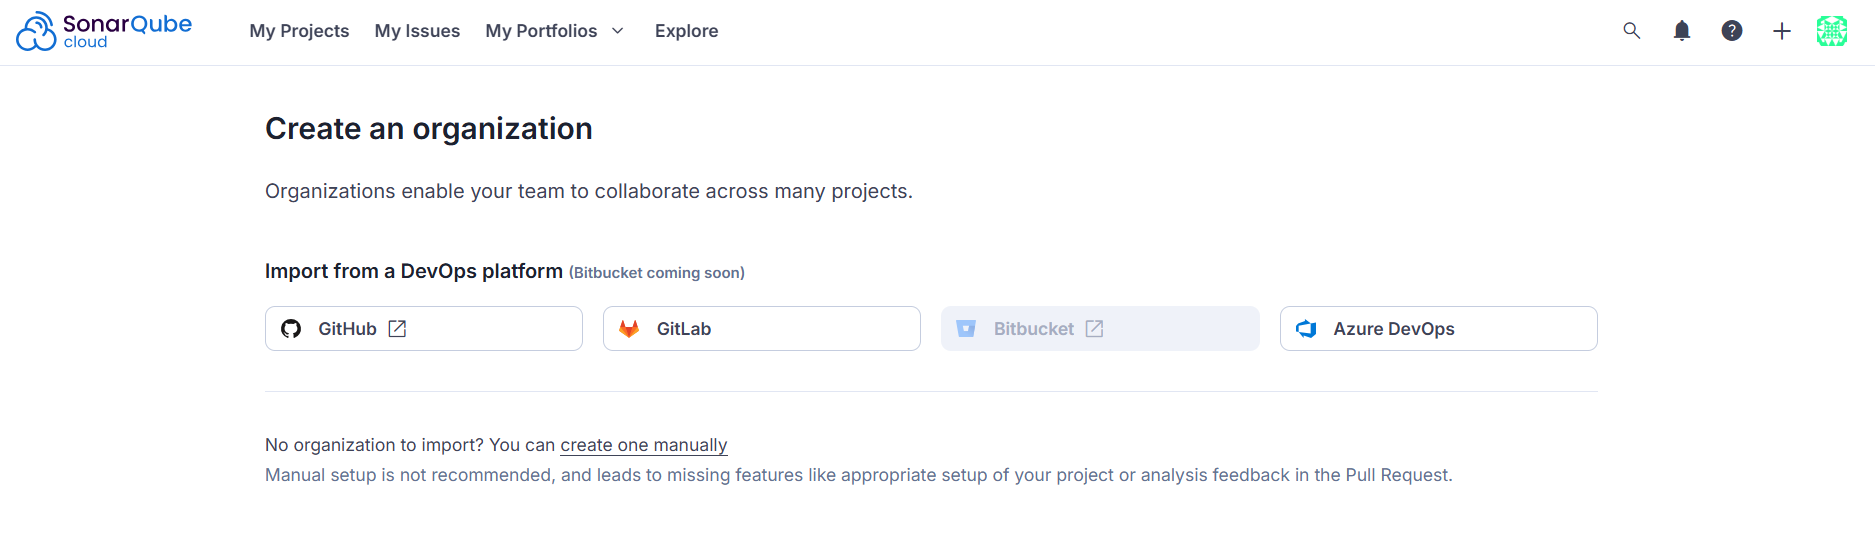Go to My Projects
The image size is (1875, 542).
[x=299, y=31]
